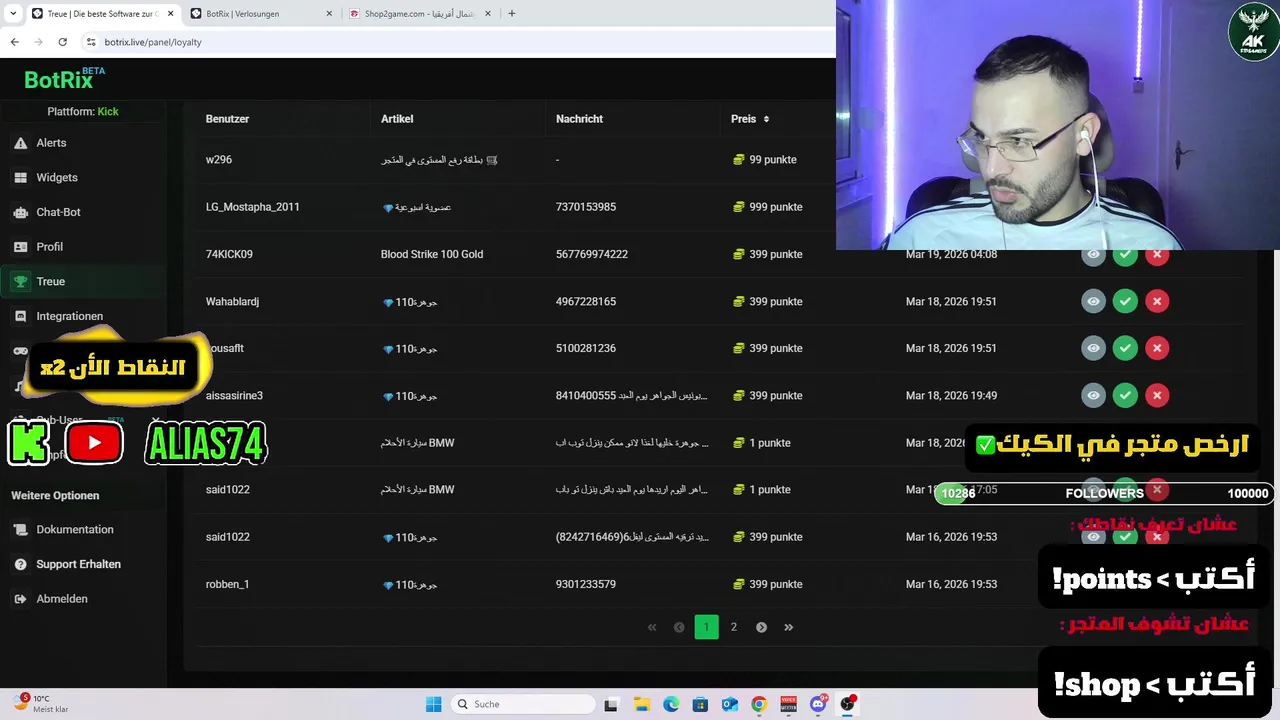Switch to the Shop2game.com tab
The image size is (1280, 720).
click(x=420, y=14)
